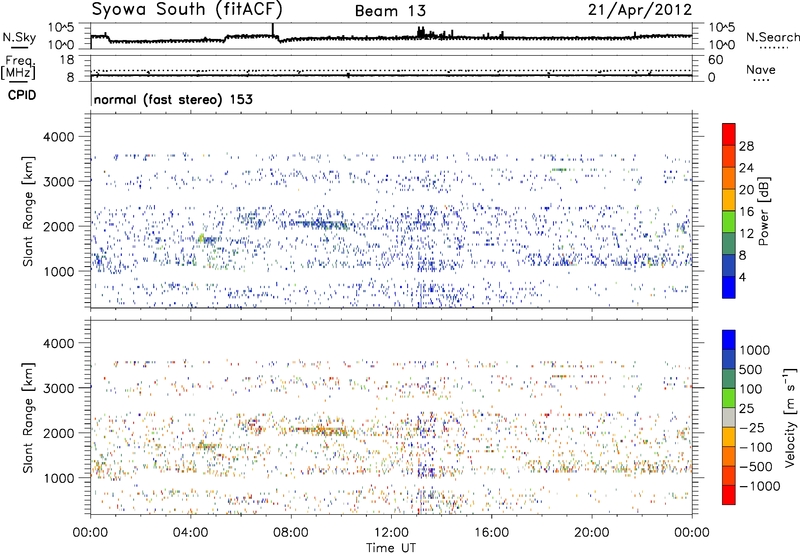The image size is (800, 554).
Task: Click the 20:00 time tick label
Action: 591,532
